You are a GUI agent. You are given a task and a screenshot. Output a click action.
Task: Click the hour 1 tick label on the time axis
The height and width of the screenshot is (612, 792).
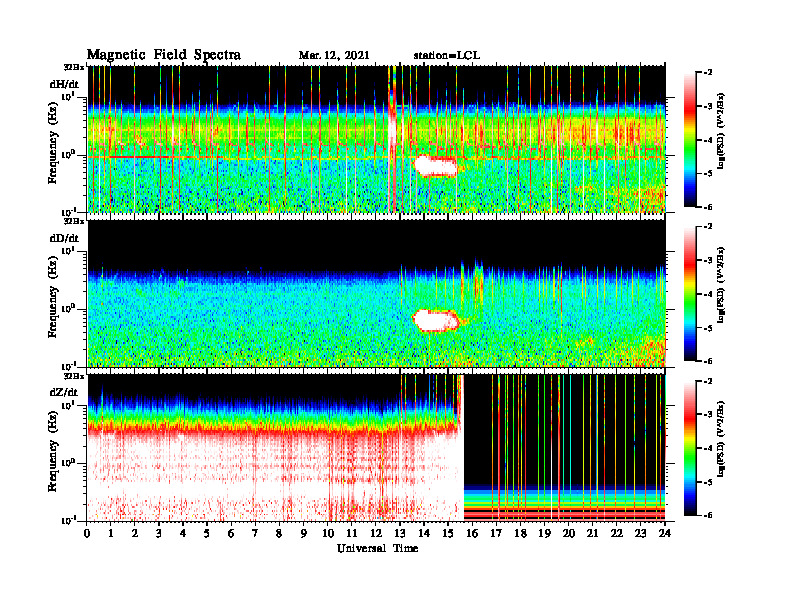[x=111, y=533]
